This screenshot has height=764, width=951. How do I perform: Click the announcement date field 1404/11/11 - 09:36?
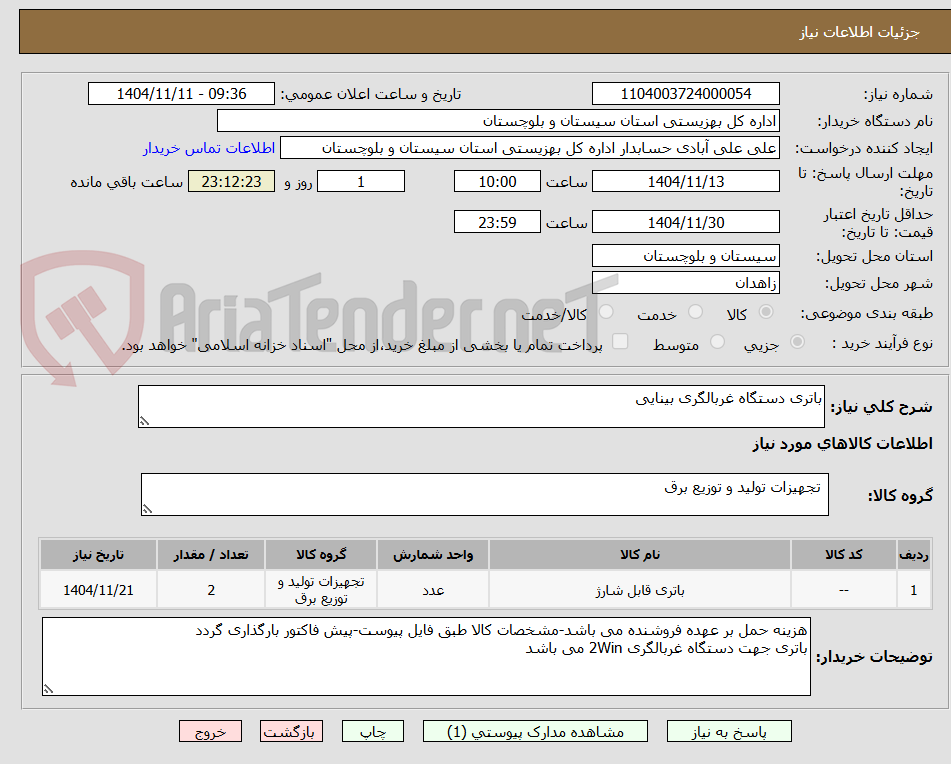[181, 94]
